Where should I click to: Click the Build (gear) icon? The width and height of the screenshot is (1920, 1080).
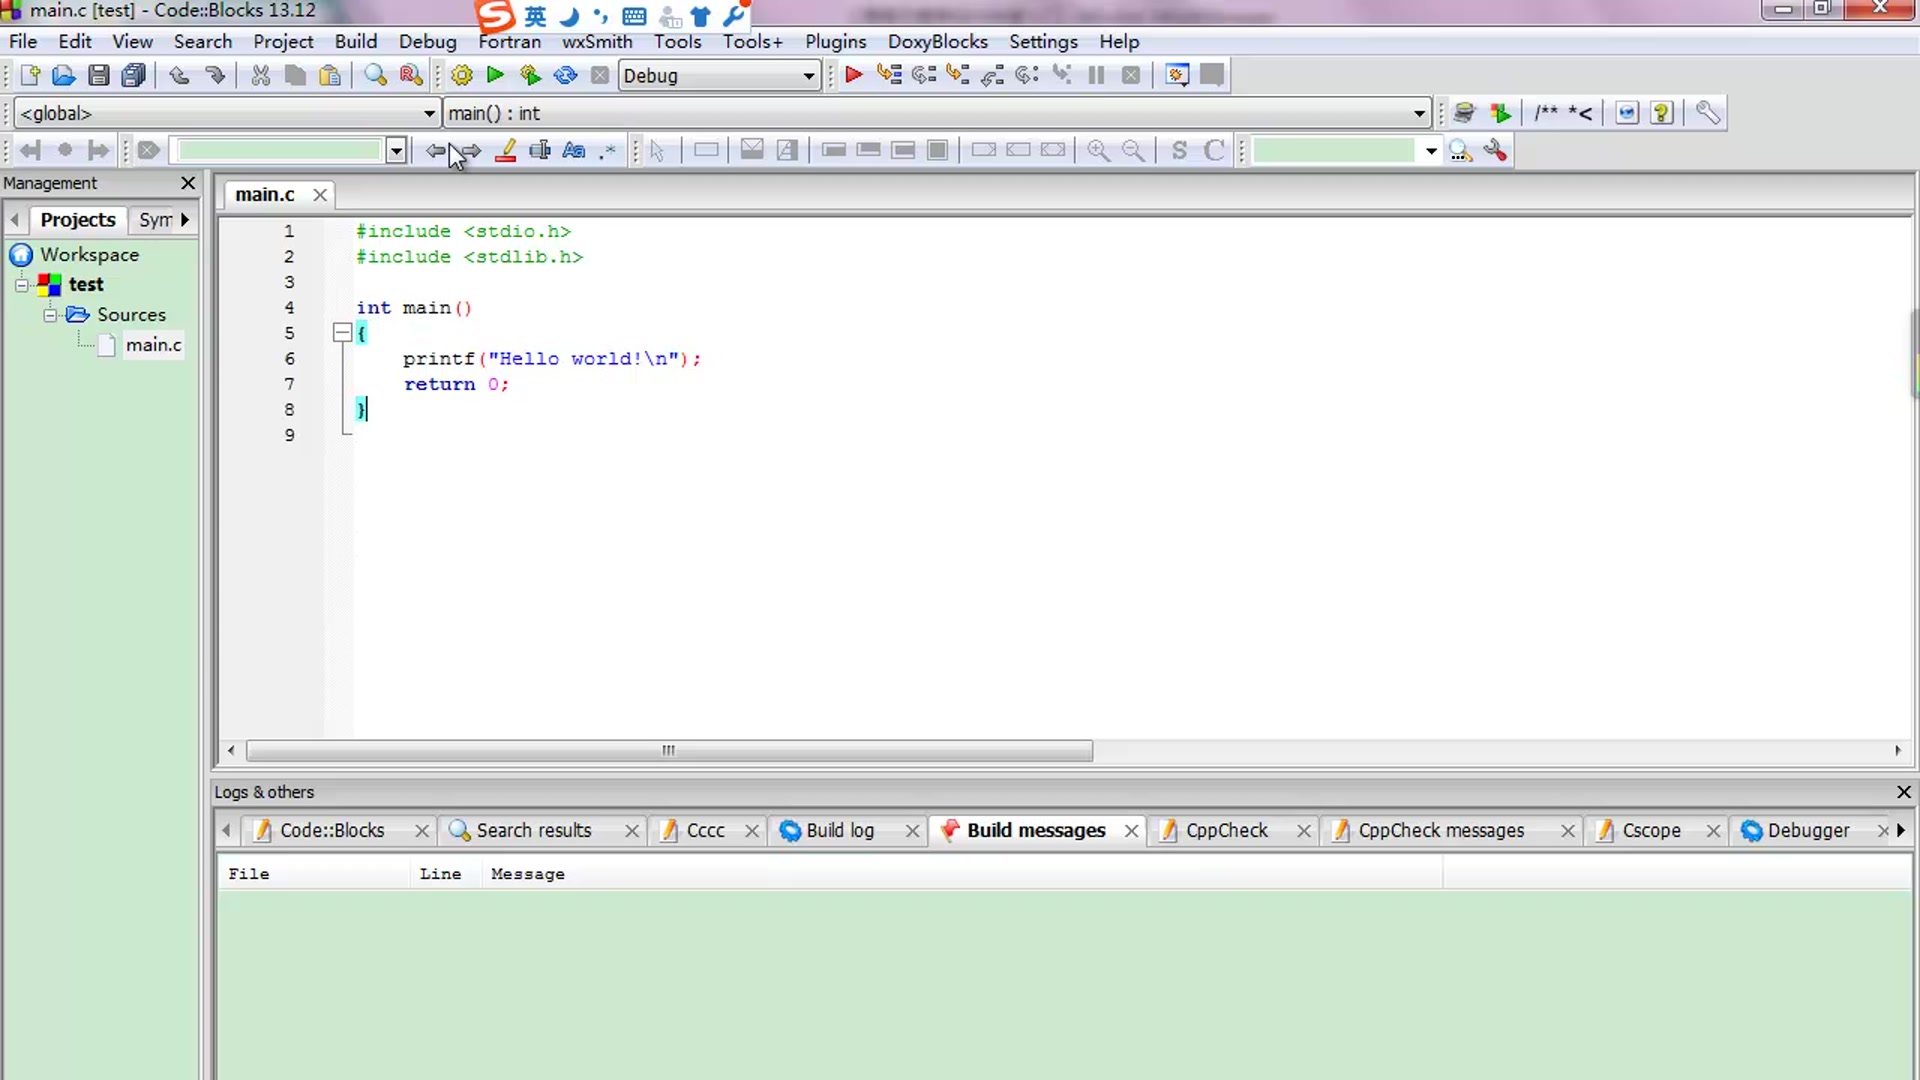click(462, 75)
